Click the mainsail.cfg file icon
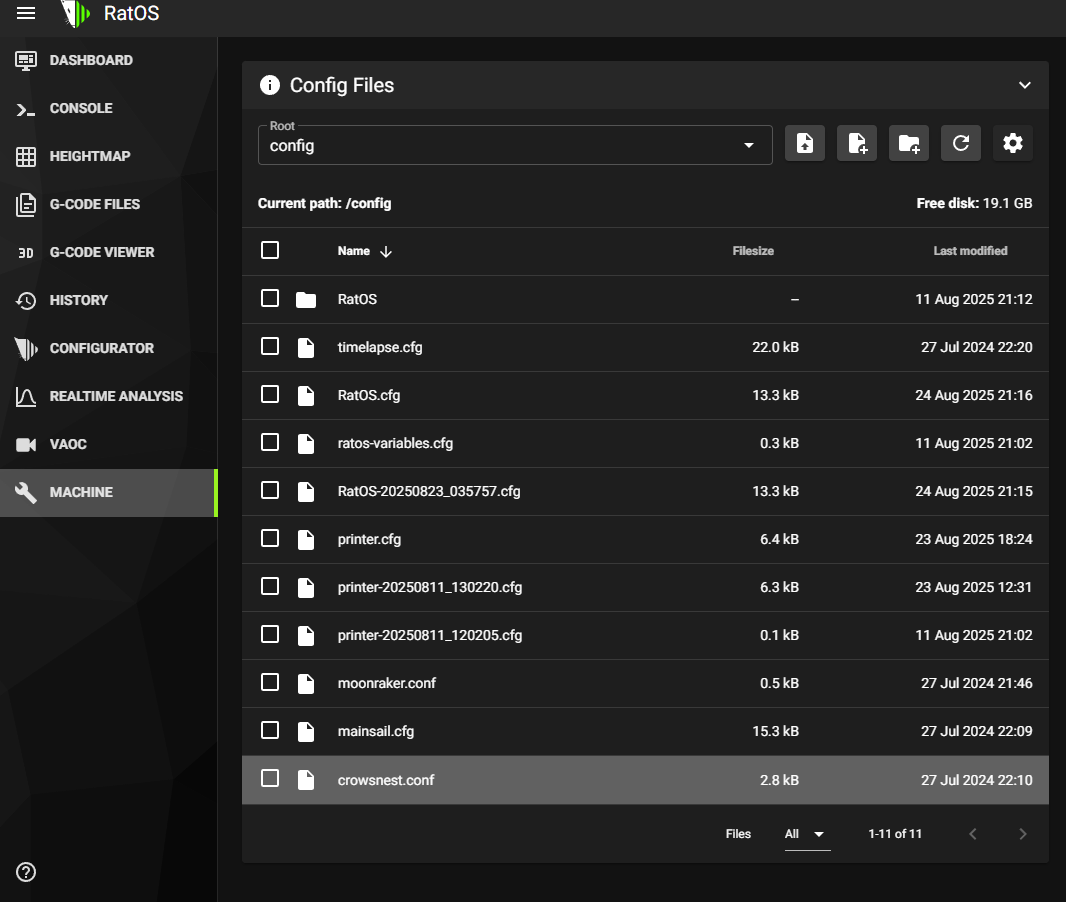Image resolution: width=1066 pixels, height=902 pixels. pos(306,731)
